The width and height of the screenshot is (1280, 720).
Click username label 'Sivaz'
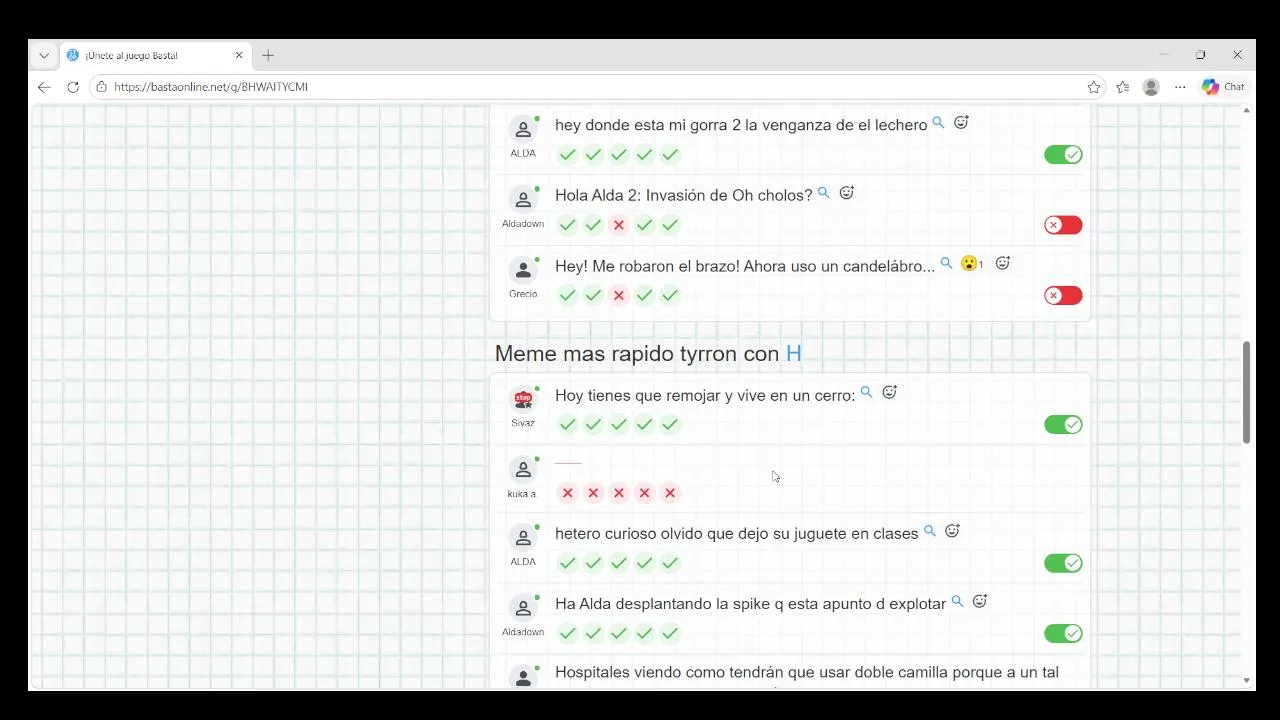[x=523, y=423]
